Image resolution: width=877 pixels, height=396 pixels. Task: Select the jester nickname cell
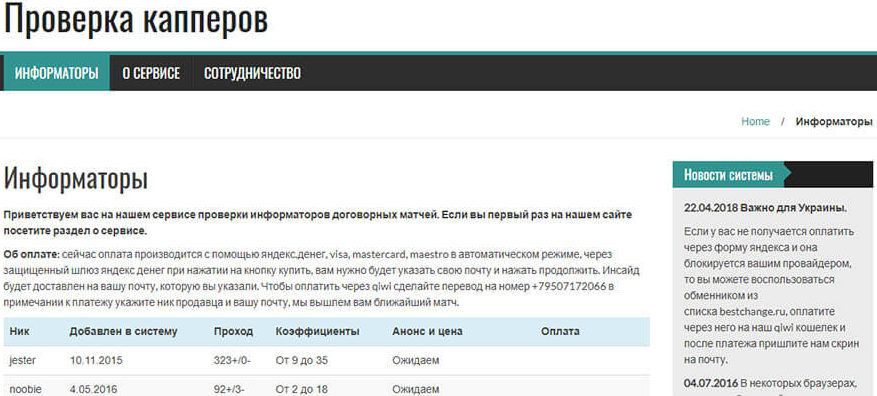click(22, 360)
